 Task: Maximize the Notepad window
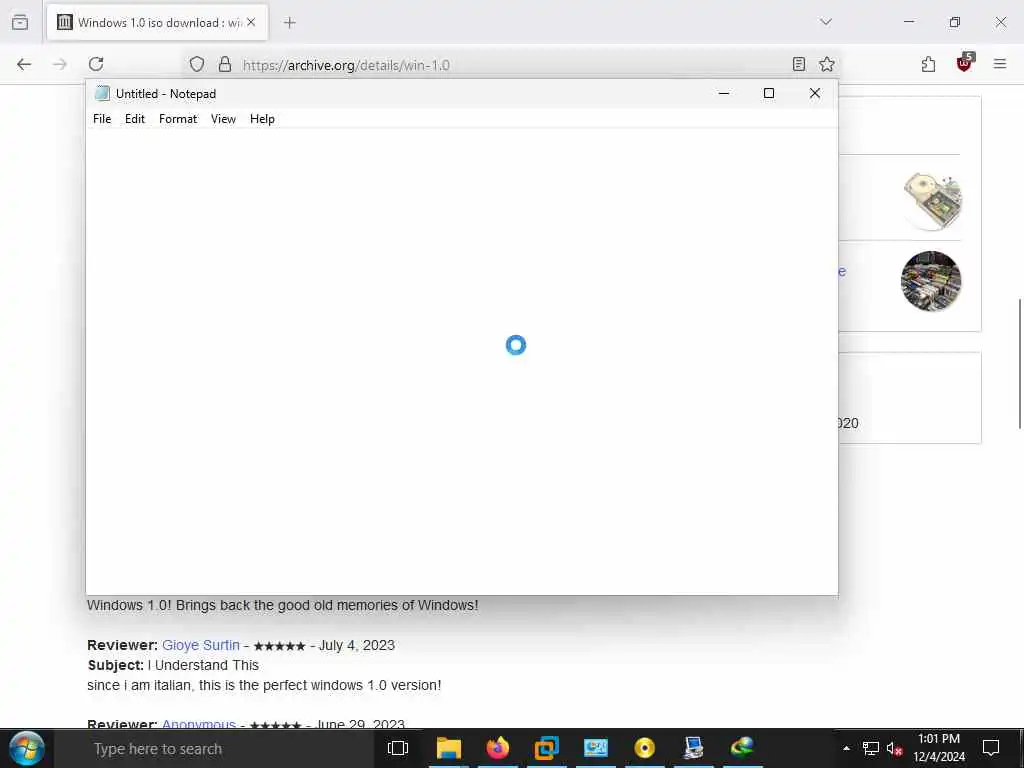769,93
